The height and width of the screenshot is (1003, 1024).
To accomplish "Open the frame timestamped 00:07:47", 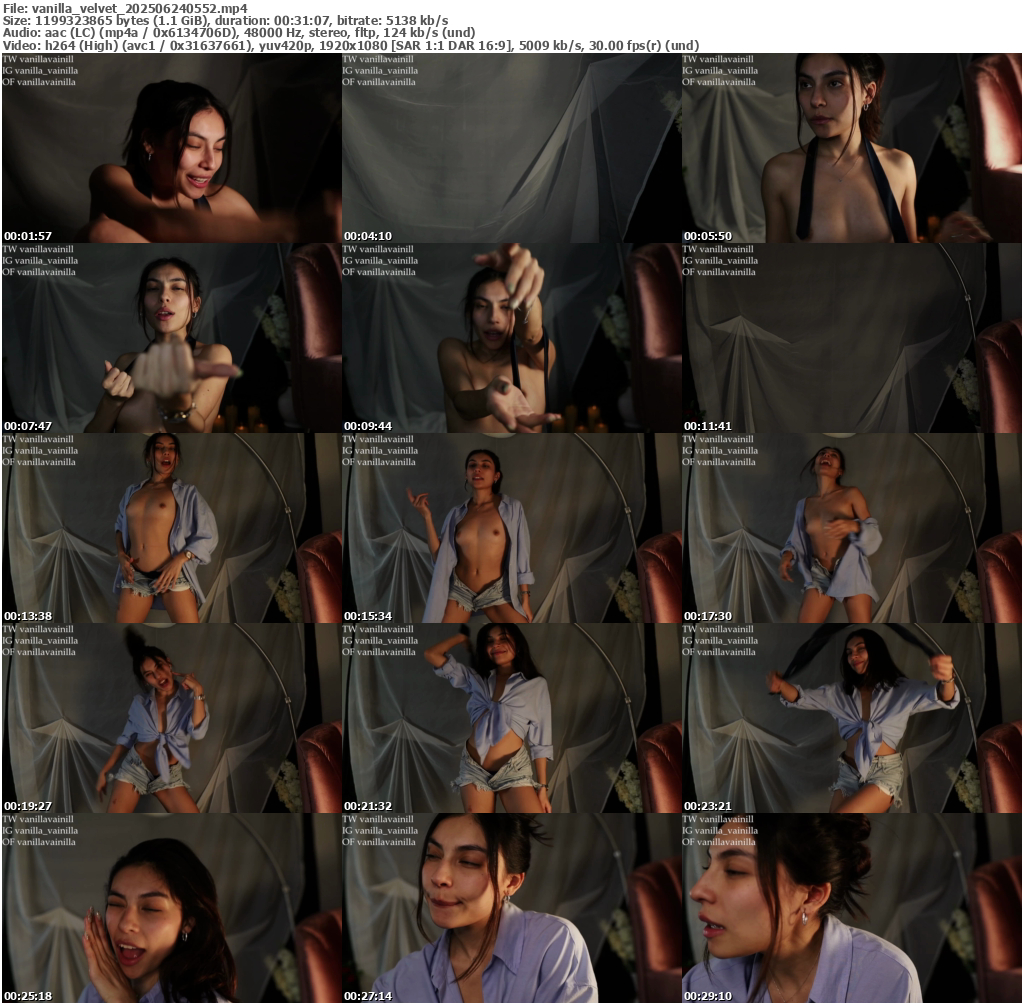I will [171, 338].
